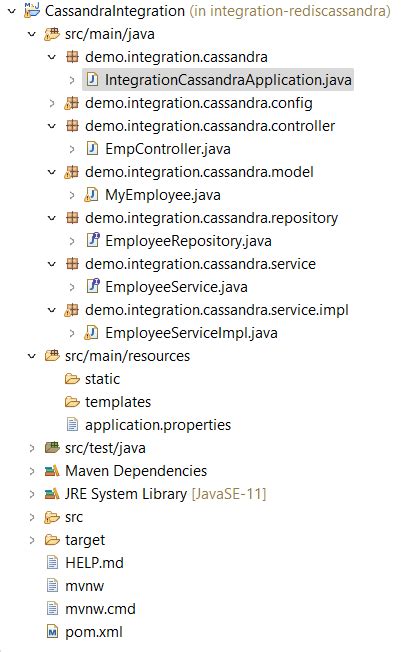Screen dimensions: 410x652
Task: Click the target folder icon
Action: [52, 540]
